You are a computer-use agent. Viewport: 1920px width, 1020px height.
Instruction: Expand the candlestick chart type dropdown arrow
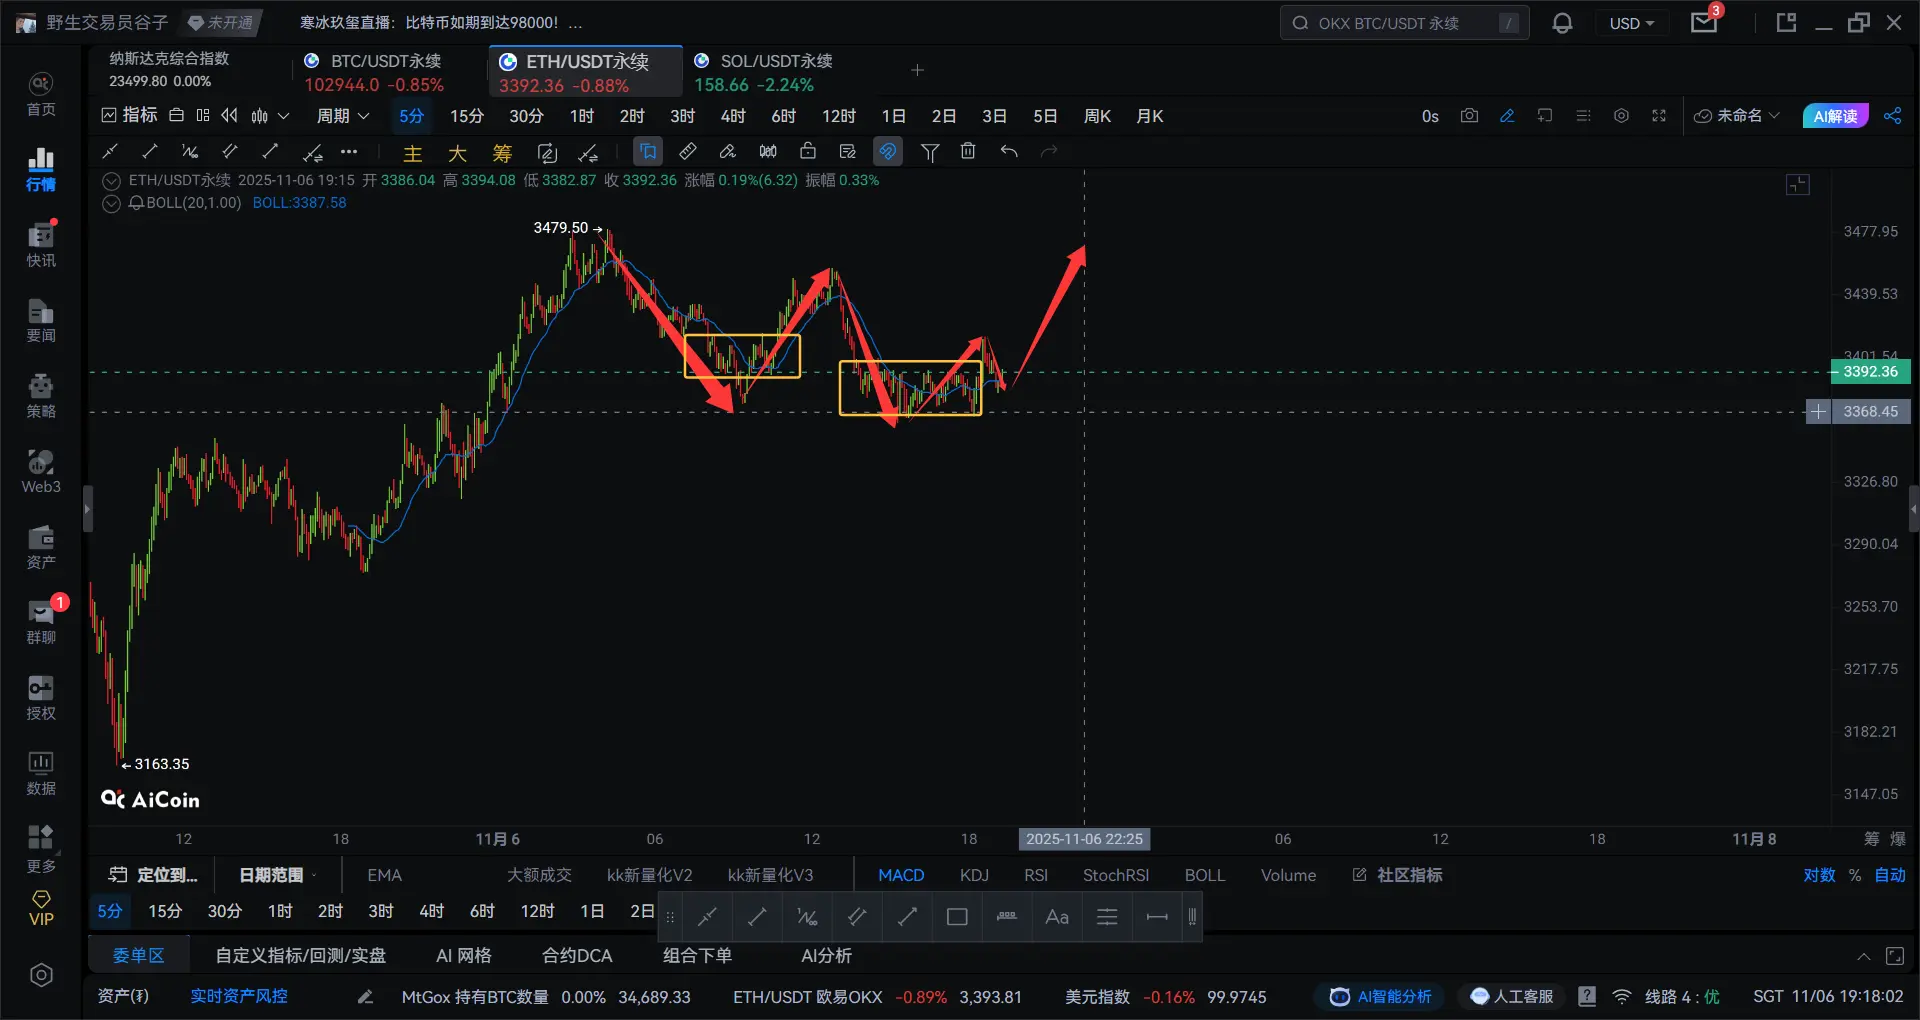284,116
